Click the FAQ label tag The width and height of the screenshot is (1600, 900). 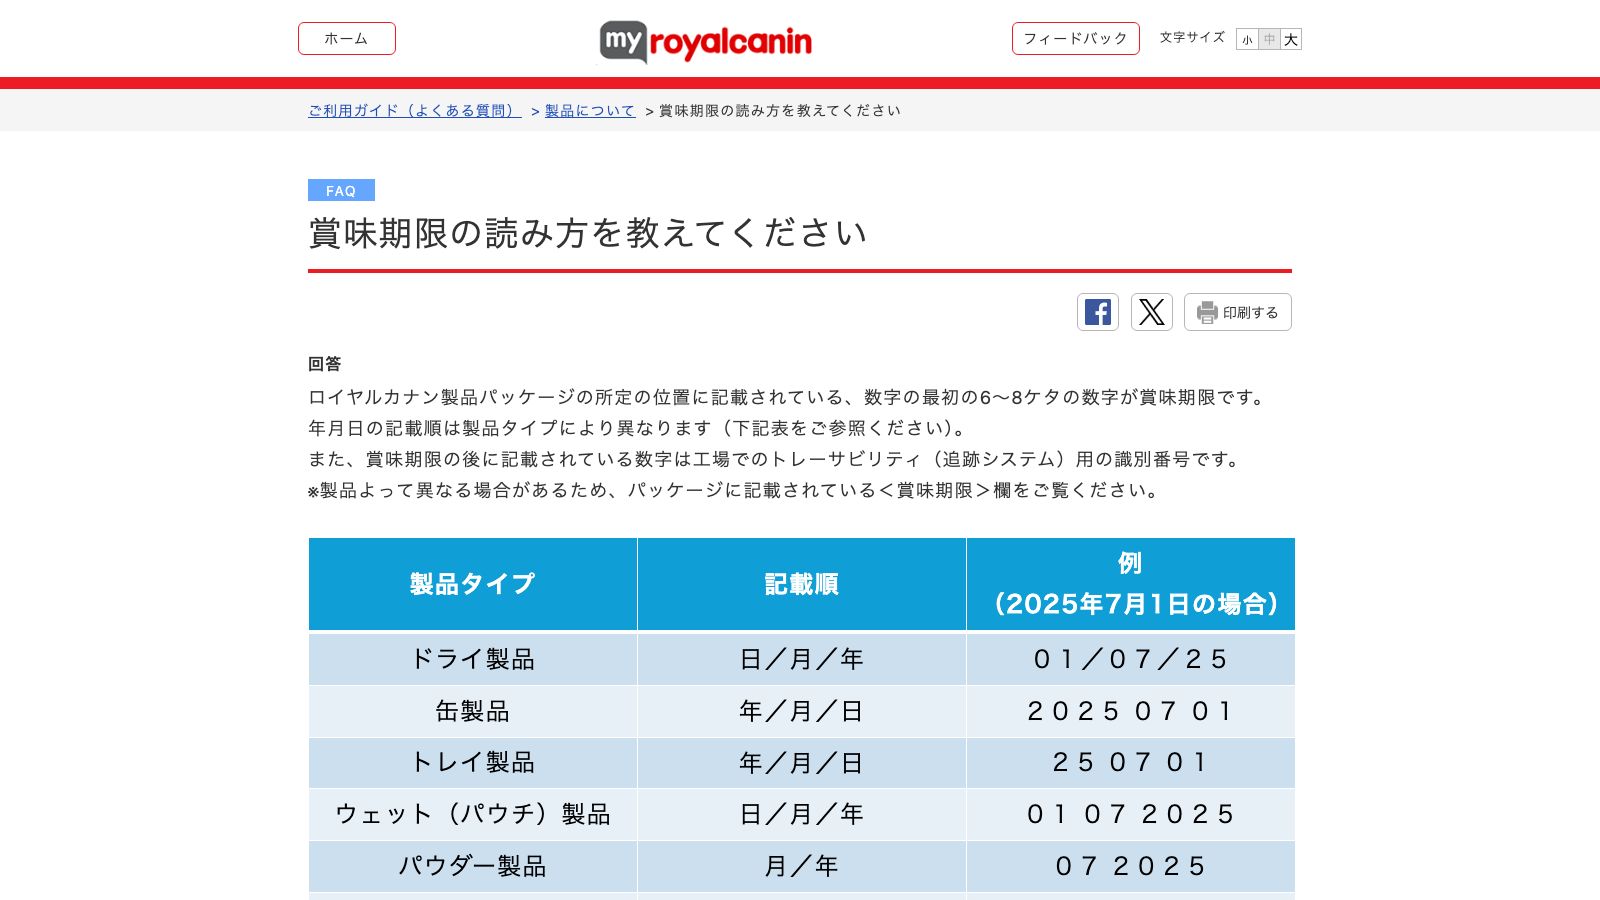tap(341, 190)
